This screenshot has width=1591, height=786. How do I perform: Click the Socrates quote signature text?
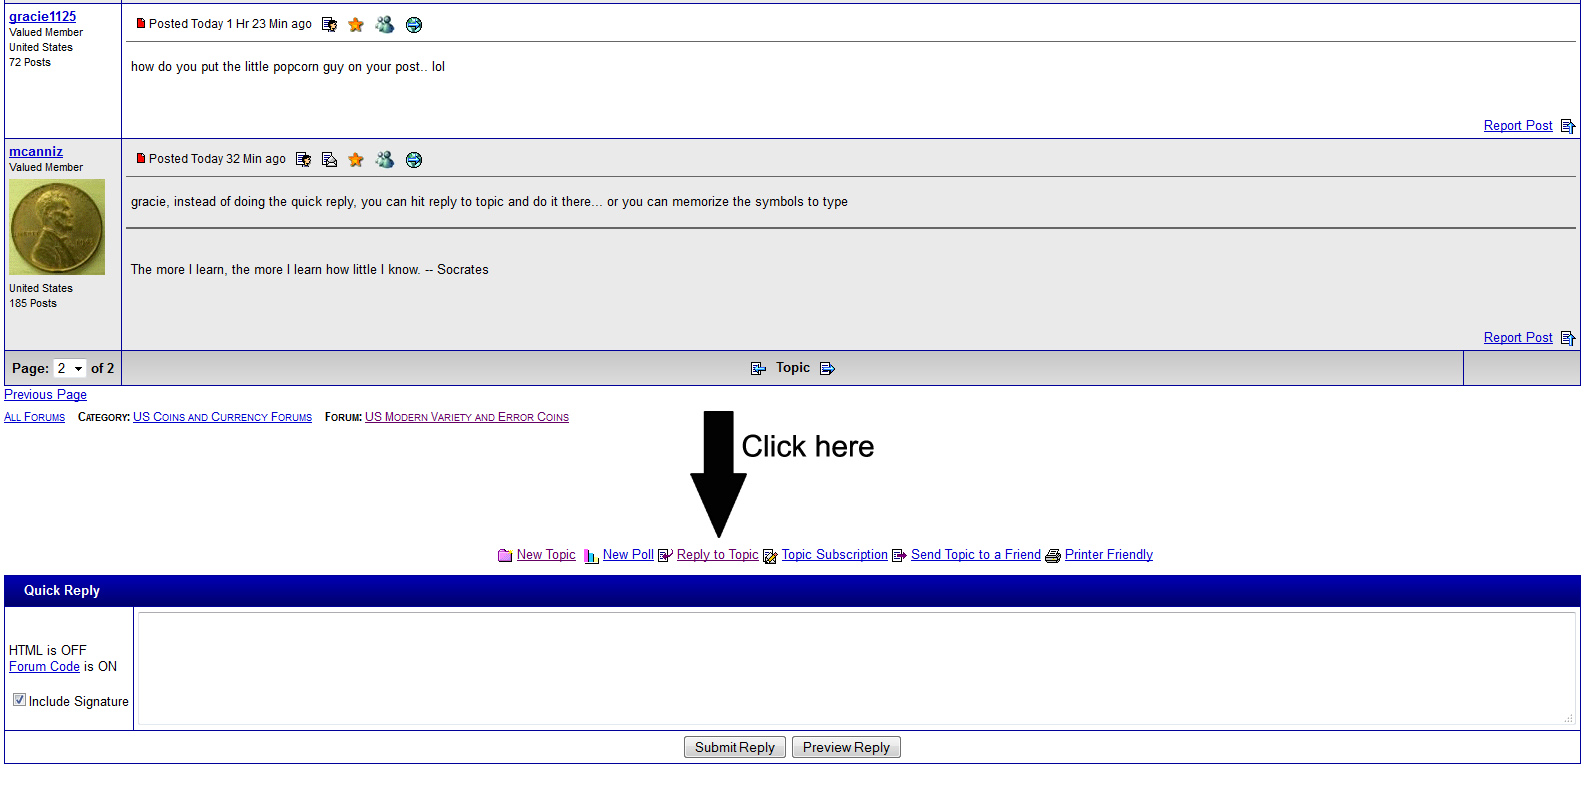(x=310, y=269)
